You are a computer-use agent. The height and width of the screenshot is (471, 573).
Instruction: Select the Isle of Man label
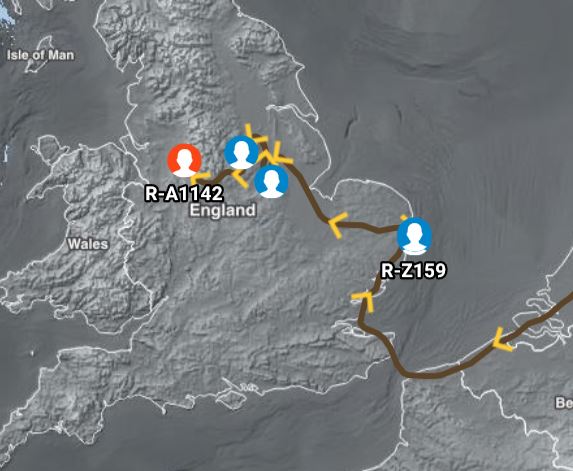[41, 55]
